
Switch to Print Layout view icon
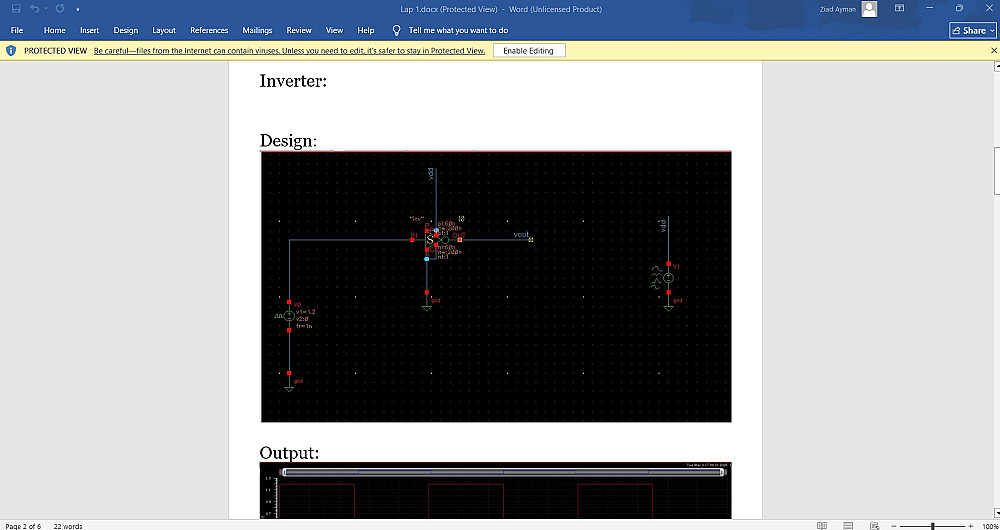click(848, 526)
